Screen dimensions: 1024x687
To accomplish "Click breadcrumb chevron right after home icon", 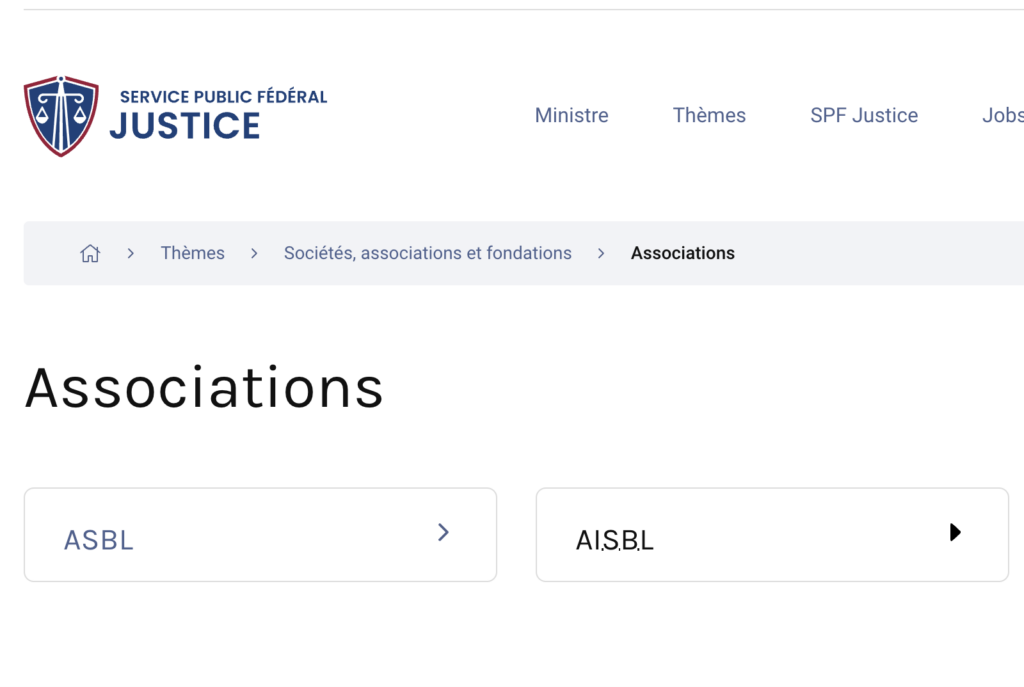I will (x=130, y=254).
